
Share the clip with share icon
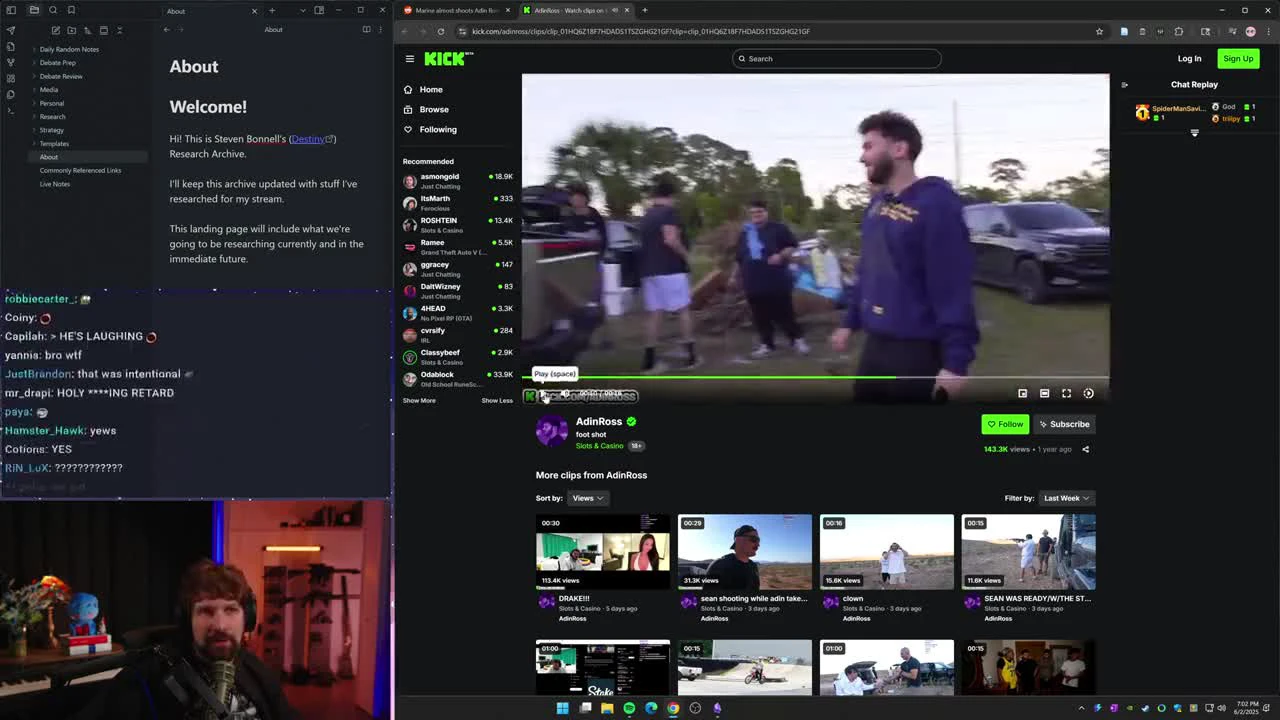click(1085, 449)
